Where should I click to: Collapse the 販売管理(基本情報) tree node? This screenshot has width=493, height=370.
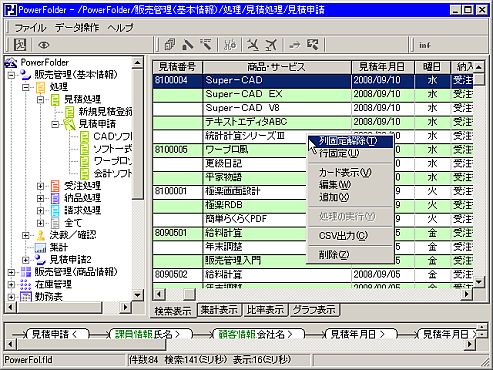(11, 75)
